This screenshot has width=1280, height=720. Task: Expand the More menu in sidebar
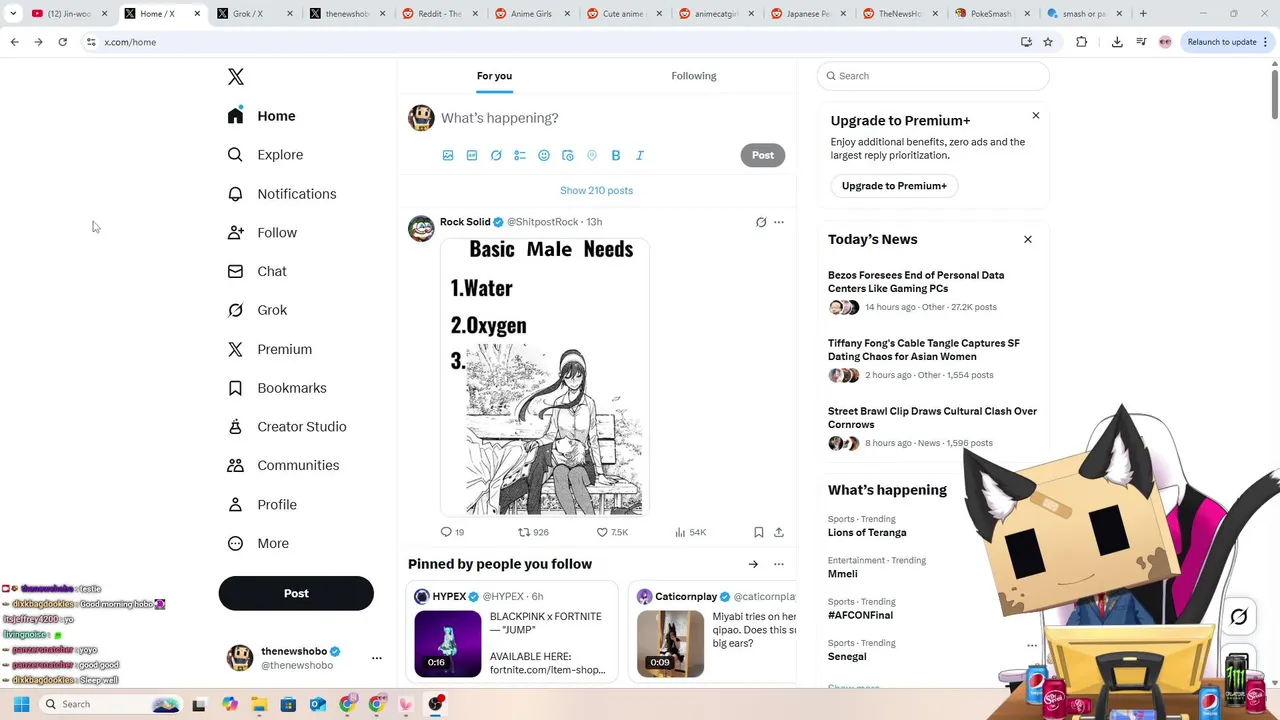point(258,543)
